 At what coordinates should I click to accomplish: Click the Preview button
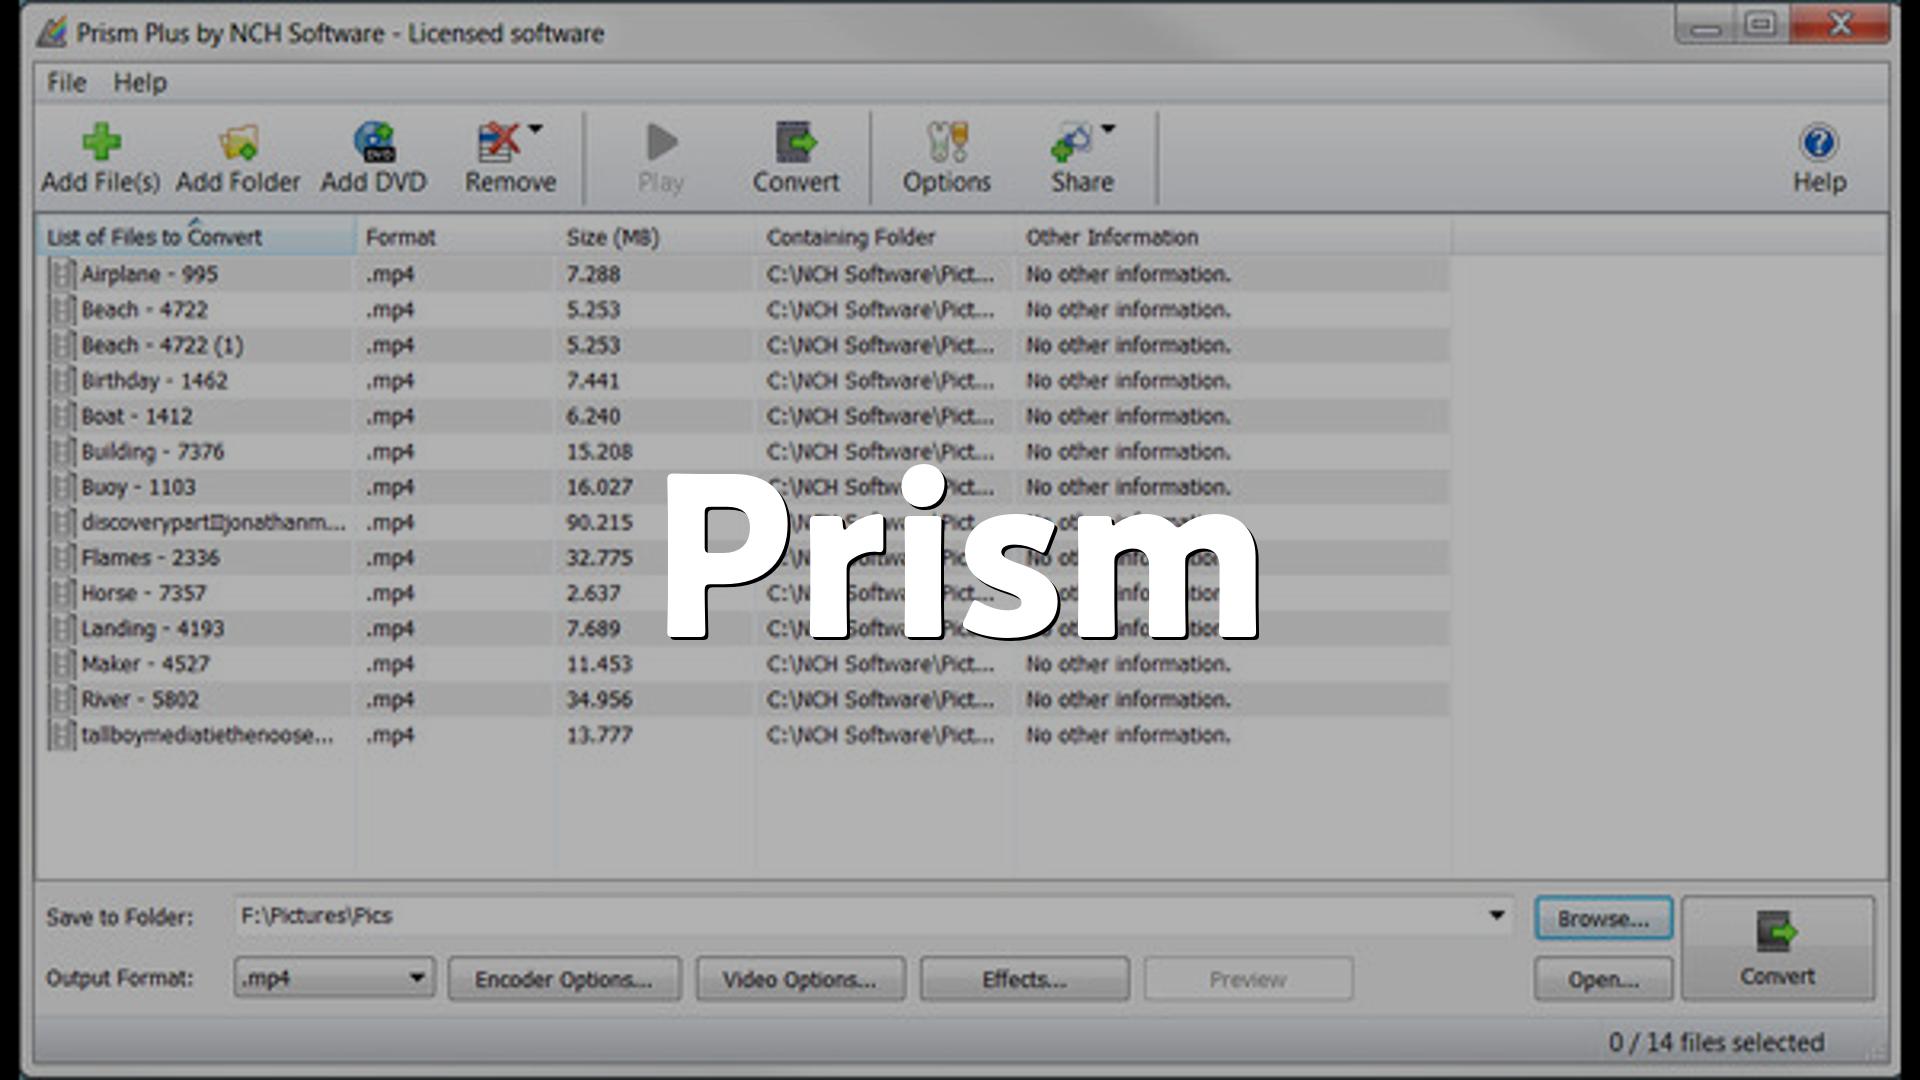pyautogui.click(x=1248, y=979)
